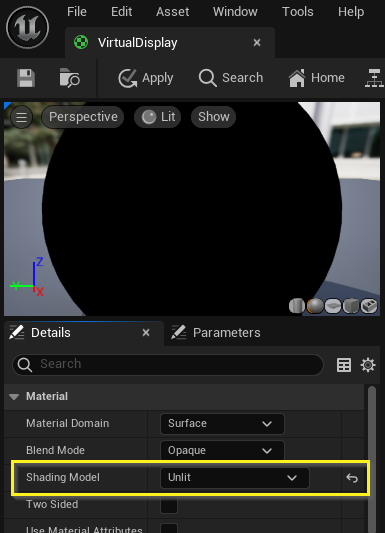Open Details property matrix grid icon
Screen dimensions: 385x533
344,365
